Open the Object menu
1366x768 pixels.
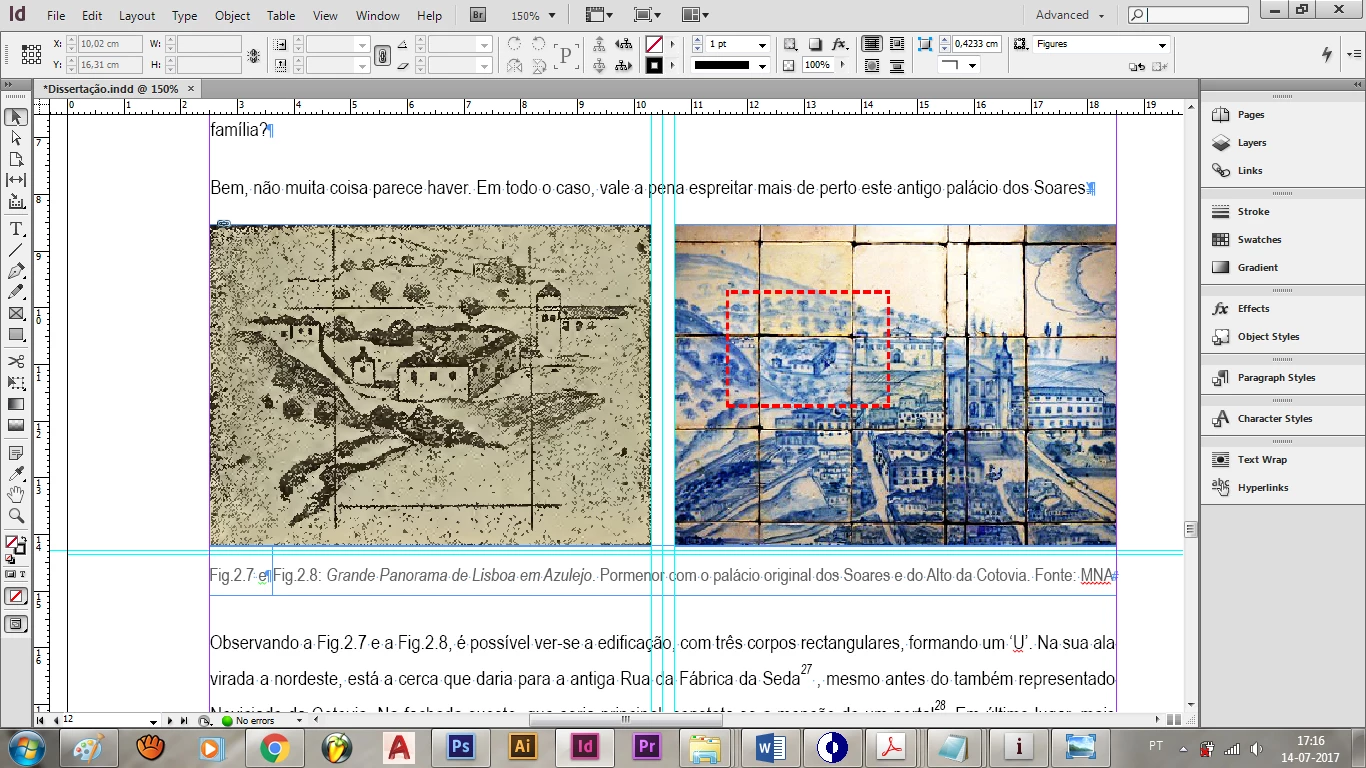click(x=233, y=15)
